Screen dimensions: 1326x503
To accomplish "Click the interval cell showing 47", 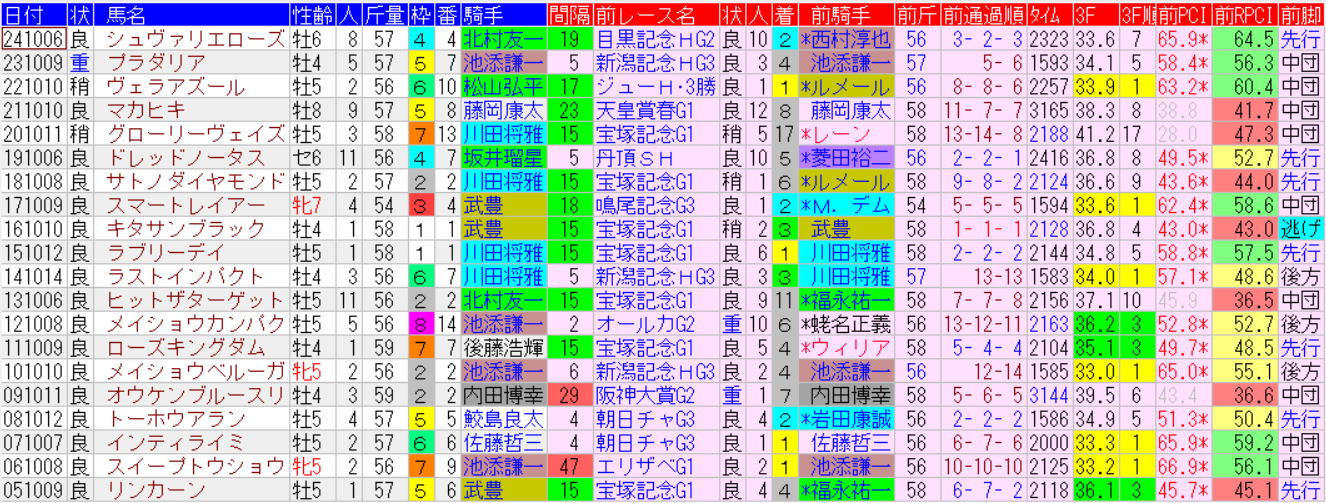I will (570, 465).
